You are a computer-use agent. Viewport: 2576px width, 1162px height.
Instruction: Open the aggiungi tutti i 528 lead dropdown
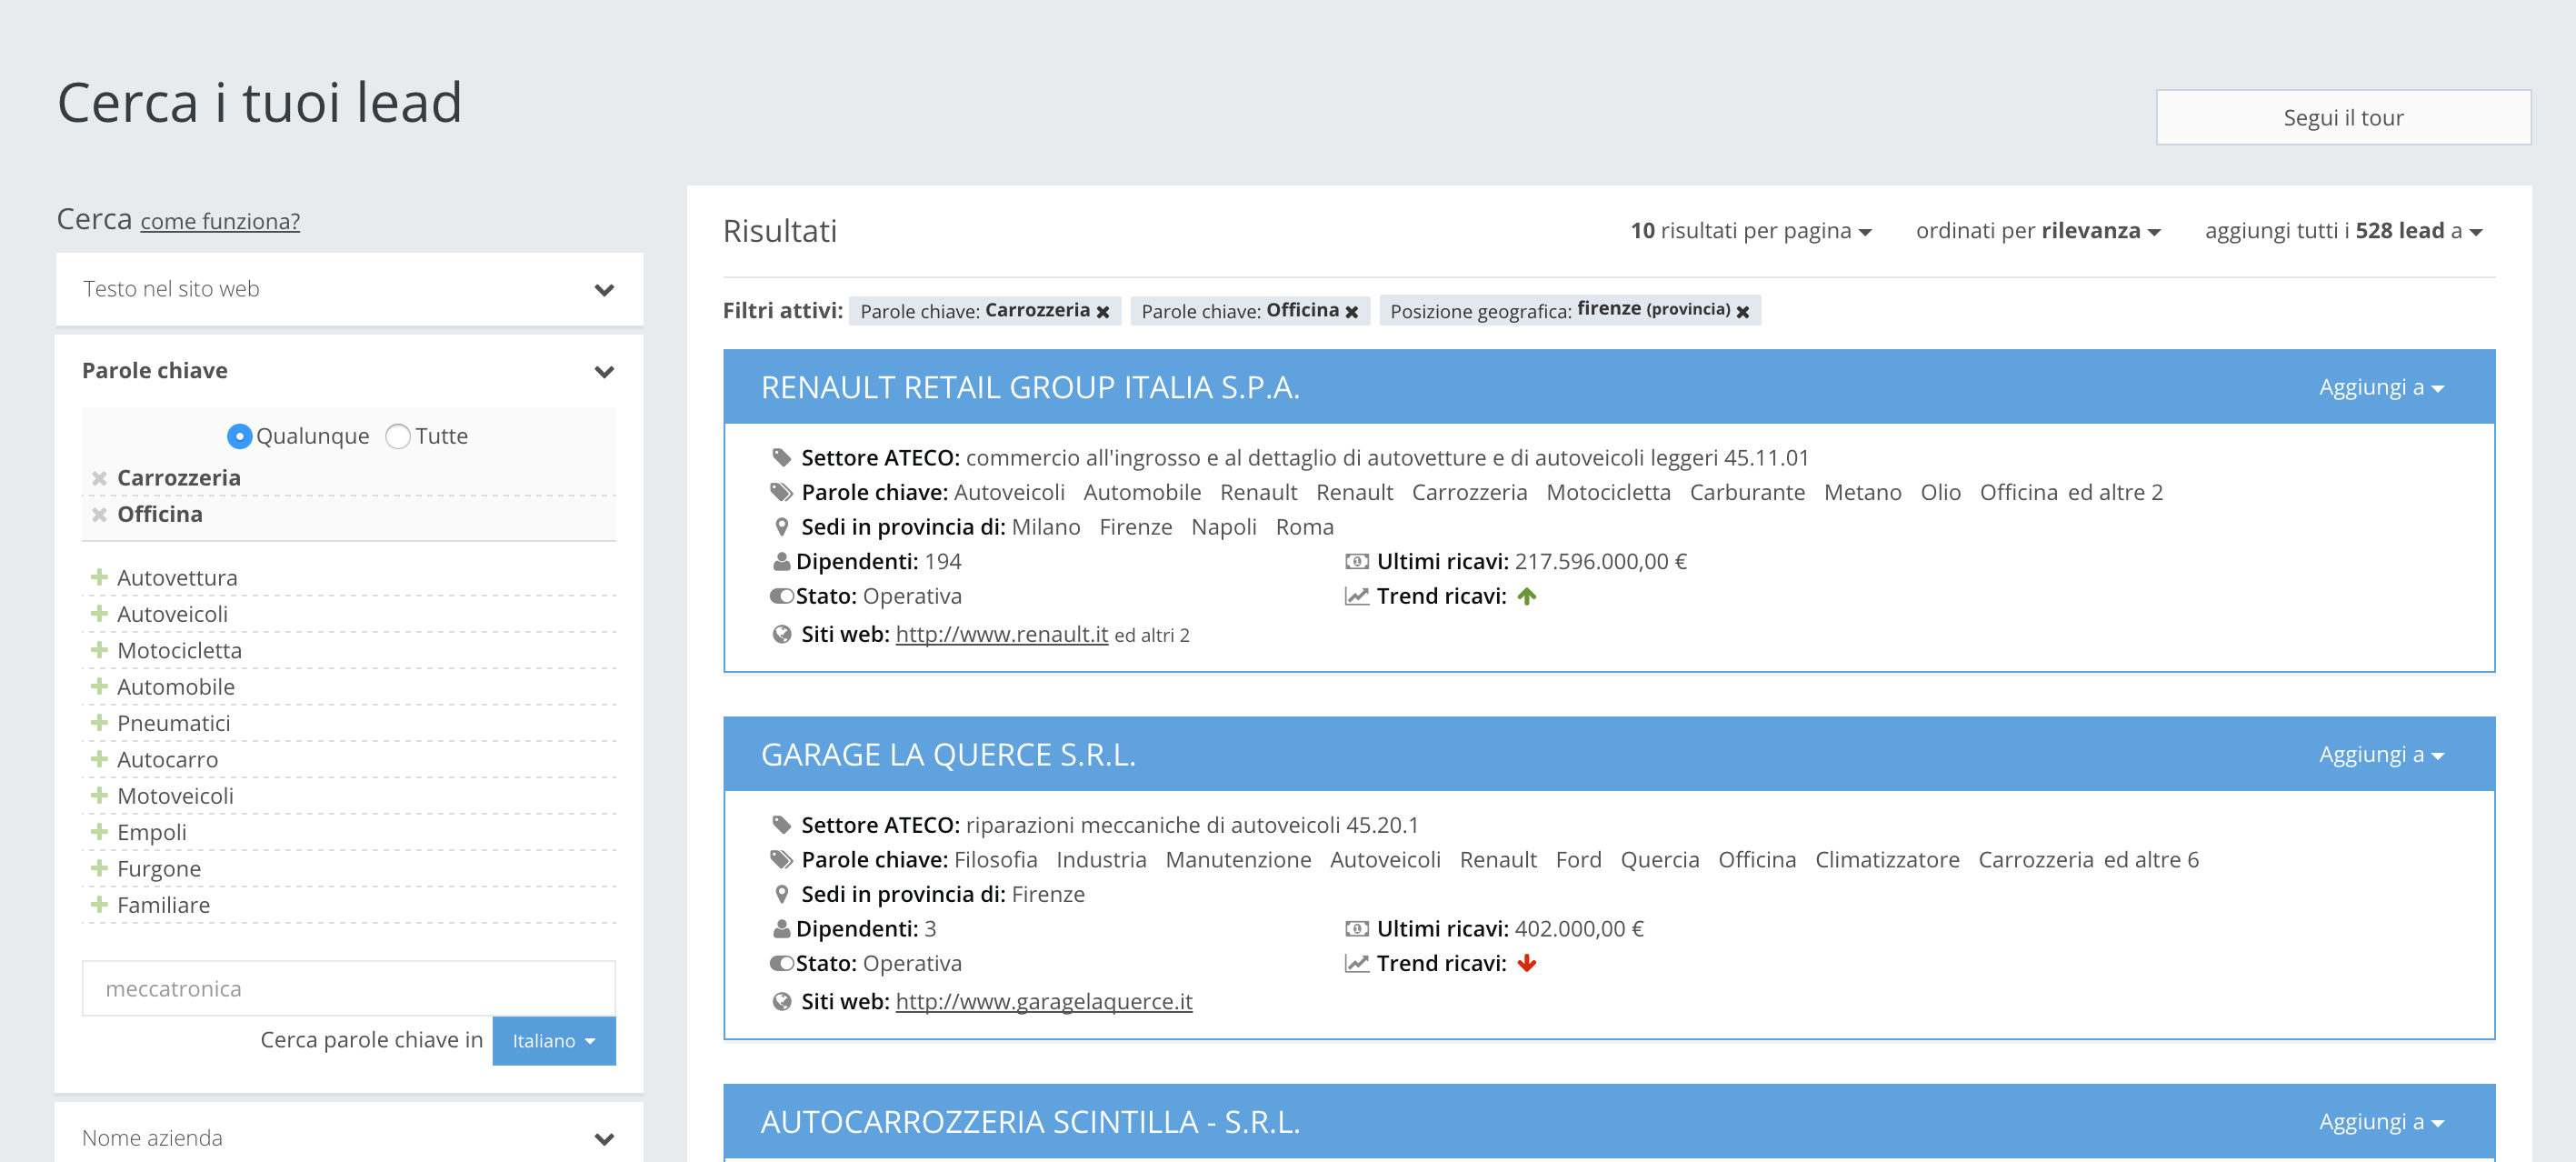[2343, 231]
